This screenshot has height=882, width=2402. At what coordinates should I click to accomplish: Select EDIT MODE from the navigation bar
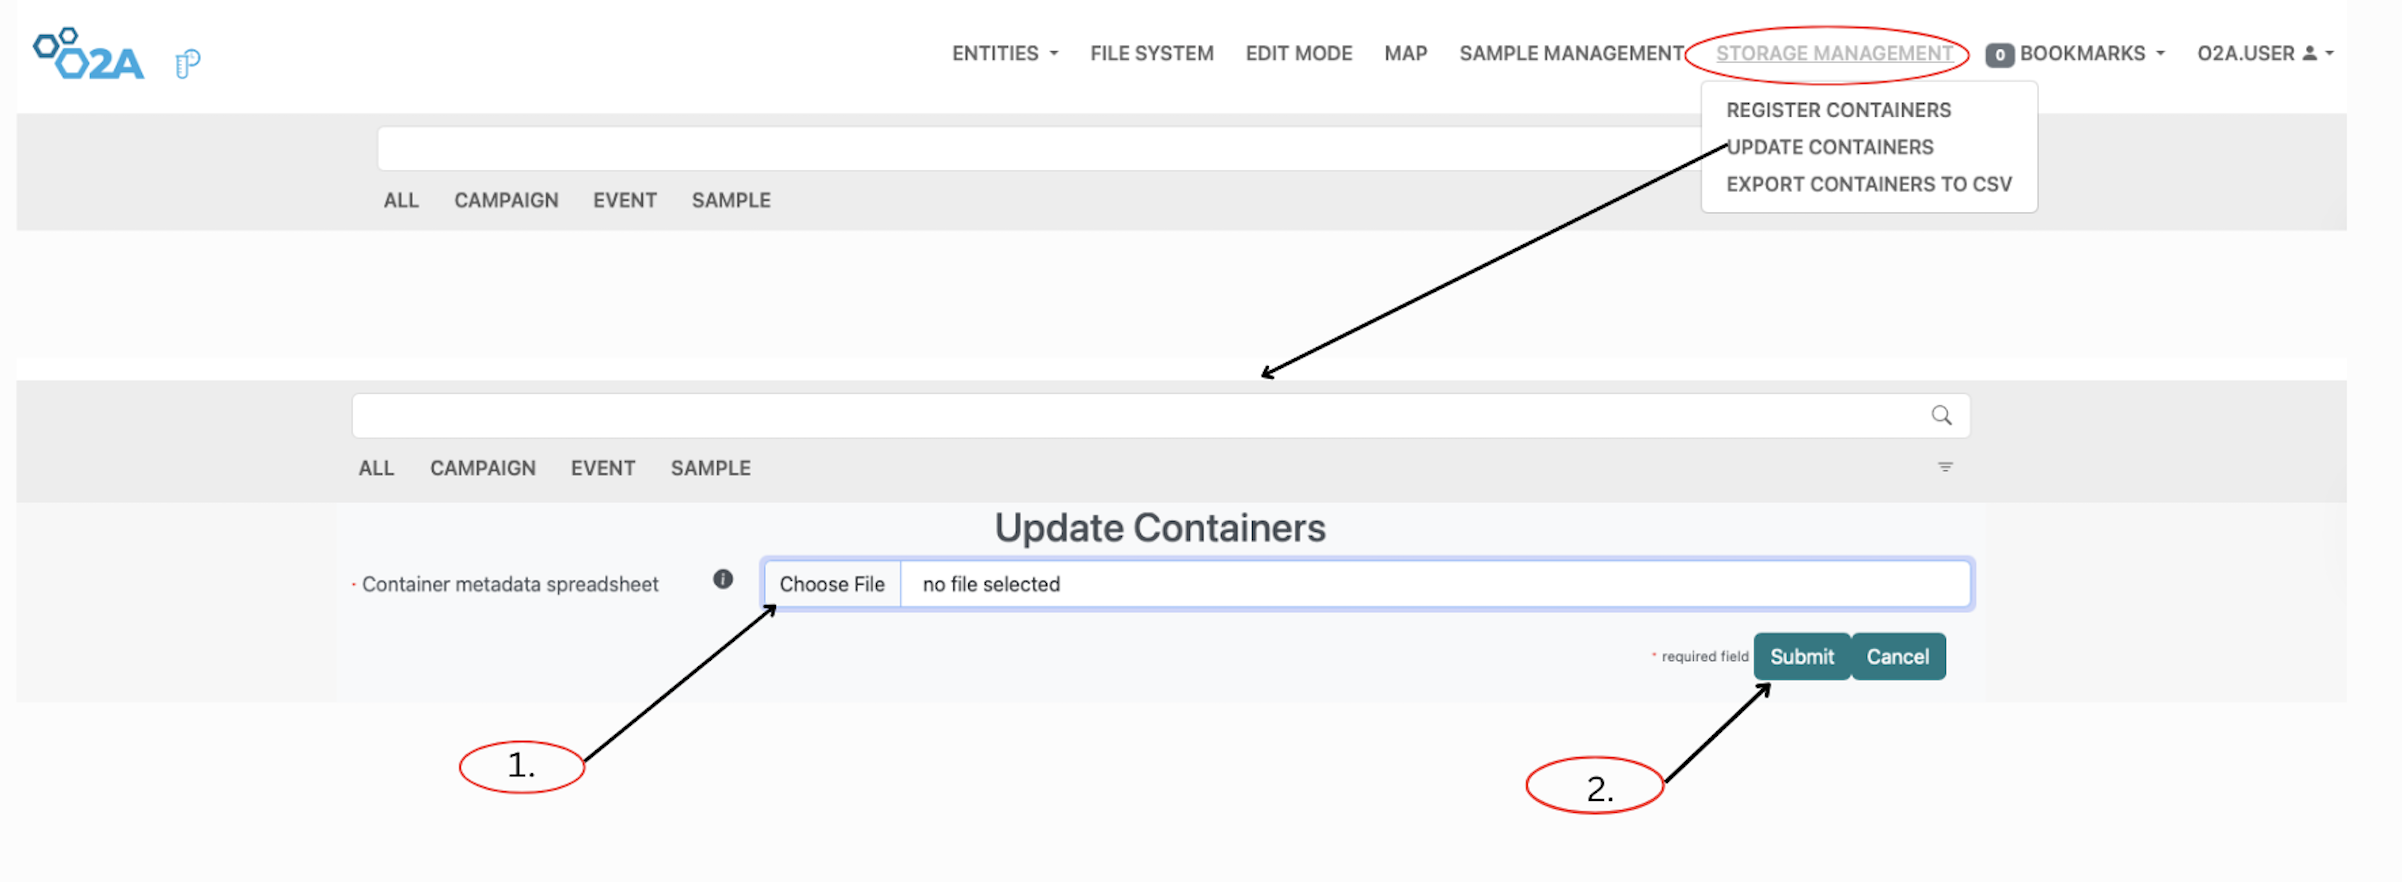point(1297,53)
